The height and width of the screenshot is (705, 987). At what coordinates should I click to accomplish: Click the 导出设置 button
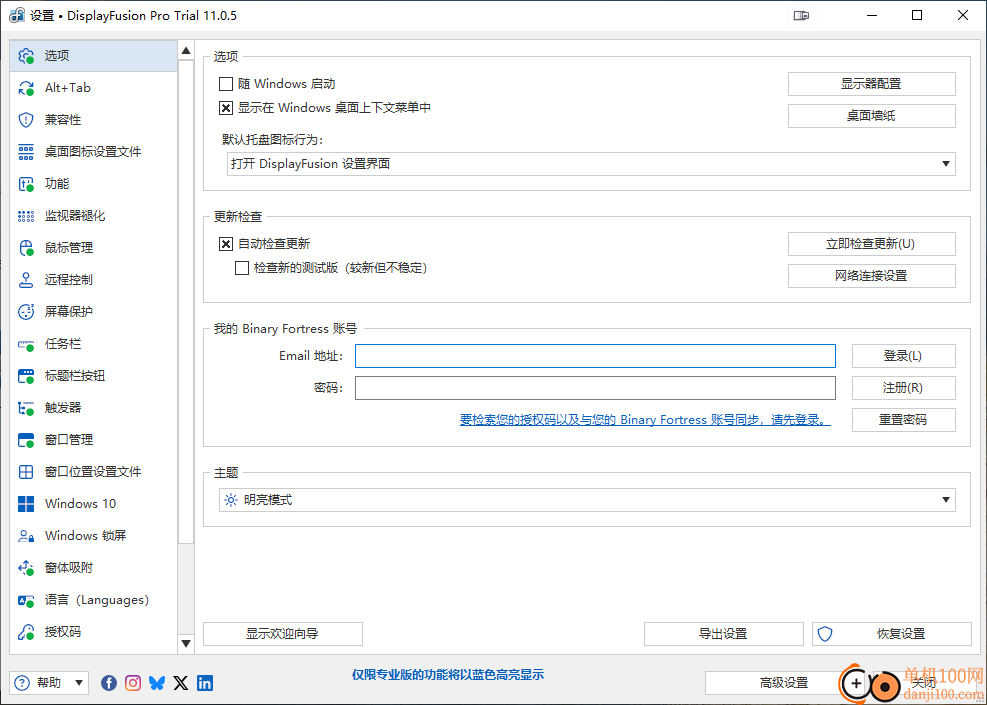click(724, 634)
